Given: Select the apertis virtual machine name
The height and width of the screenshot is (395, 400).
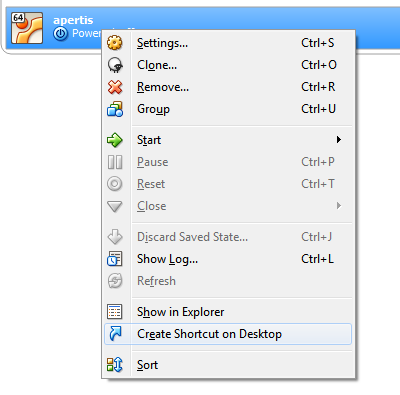Looking at the screenshot, I should coord(73,20).
